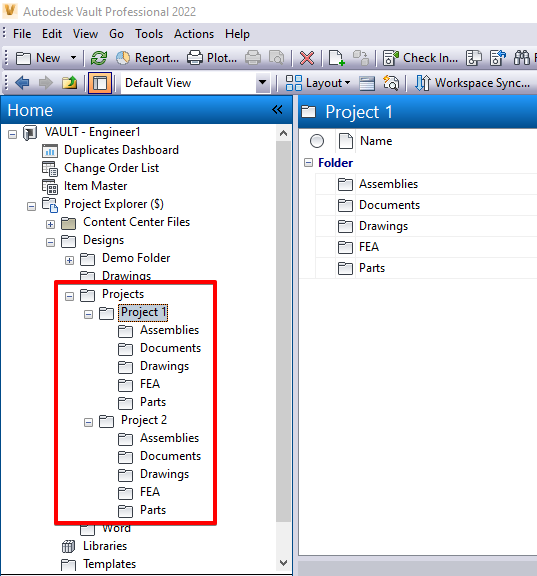Go up one folder level icon
537x576 pixels.
pyautogui.click(x=69, y=83)
